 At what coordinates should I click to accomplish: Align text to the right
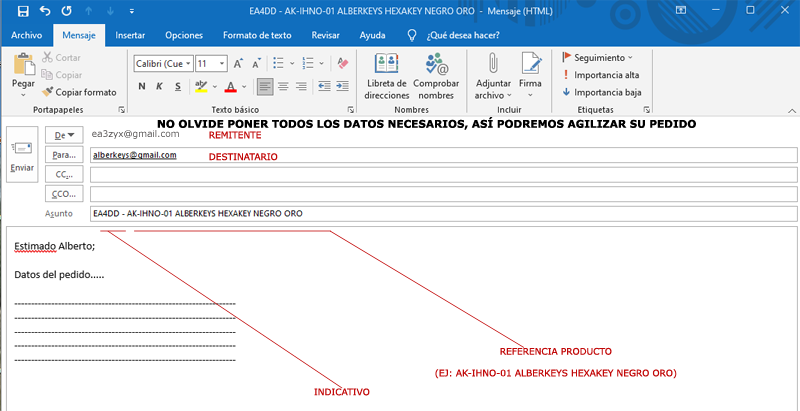click(302, 86)
